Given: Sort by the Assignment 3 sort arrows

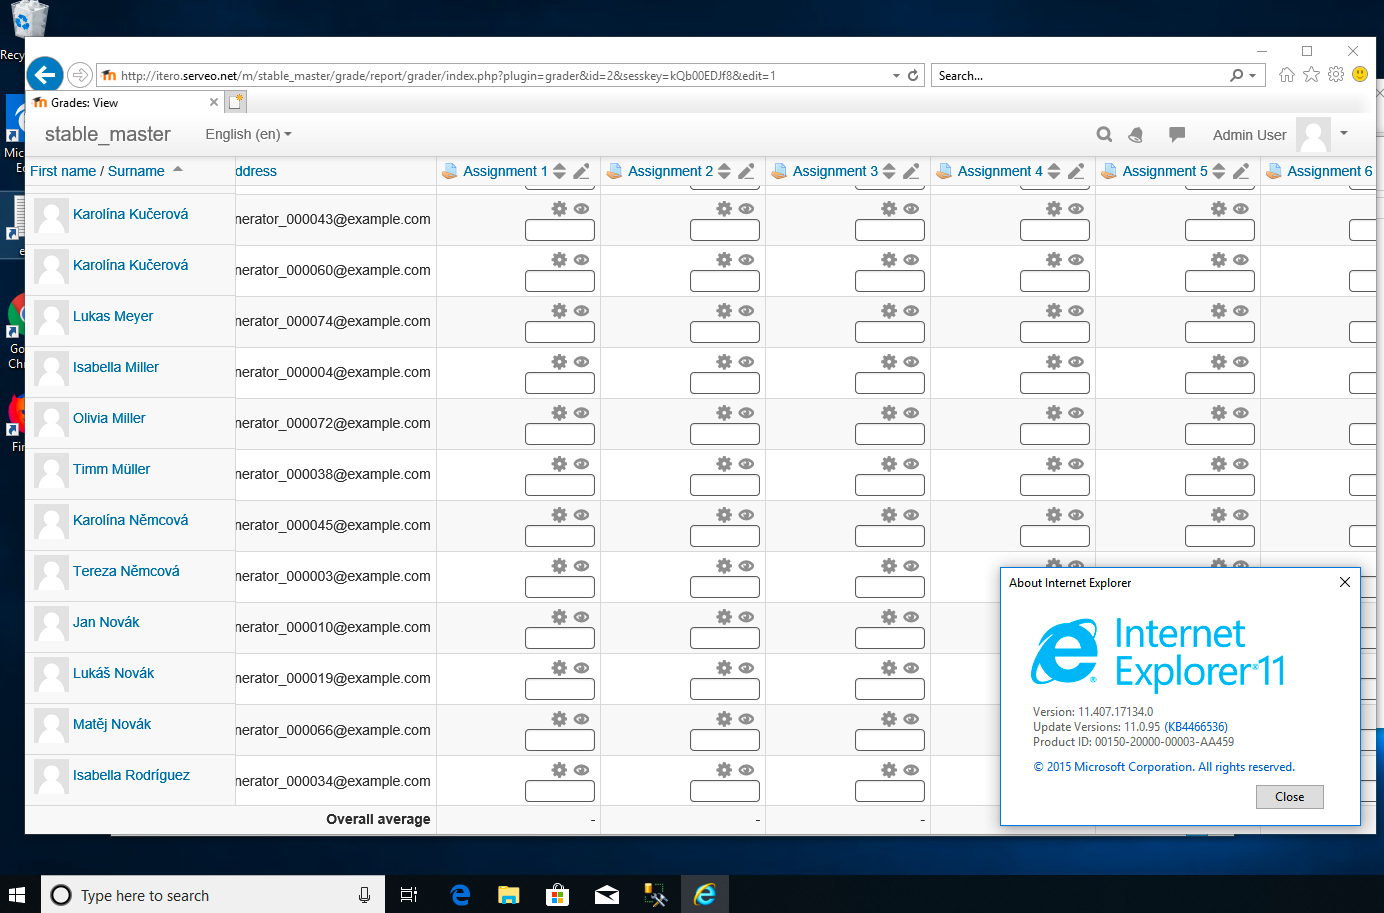Looking at the screenshot, I should tap(889, 171).
